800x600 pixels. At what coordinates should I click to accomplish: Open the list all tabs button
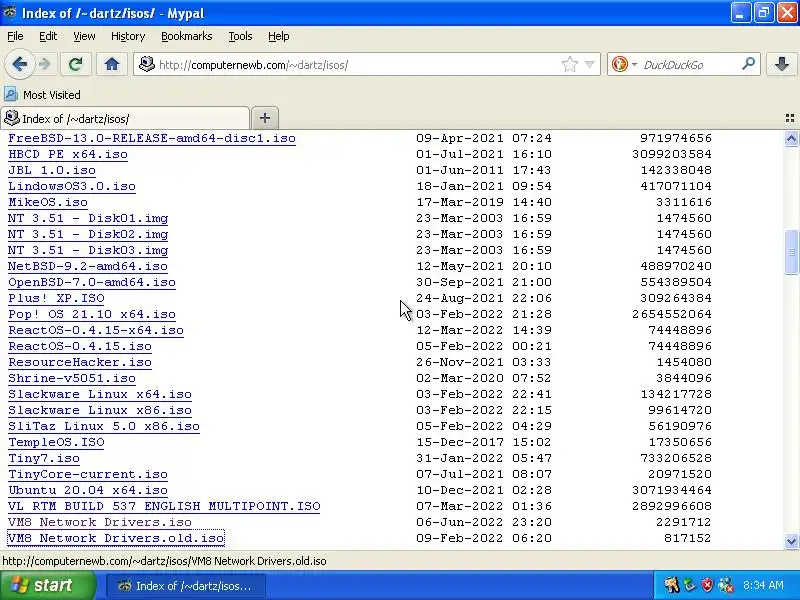tap(789, 118)
